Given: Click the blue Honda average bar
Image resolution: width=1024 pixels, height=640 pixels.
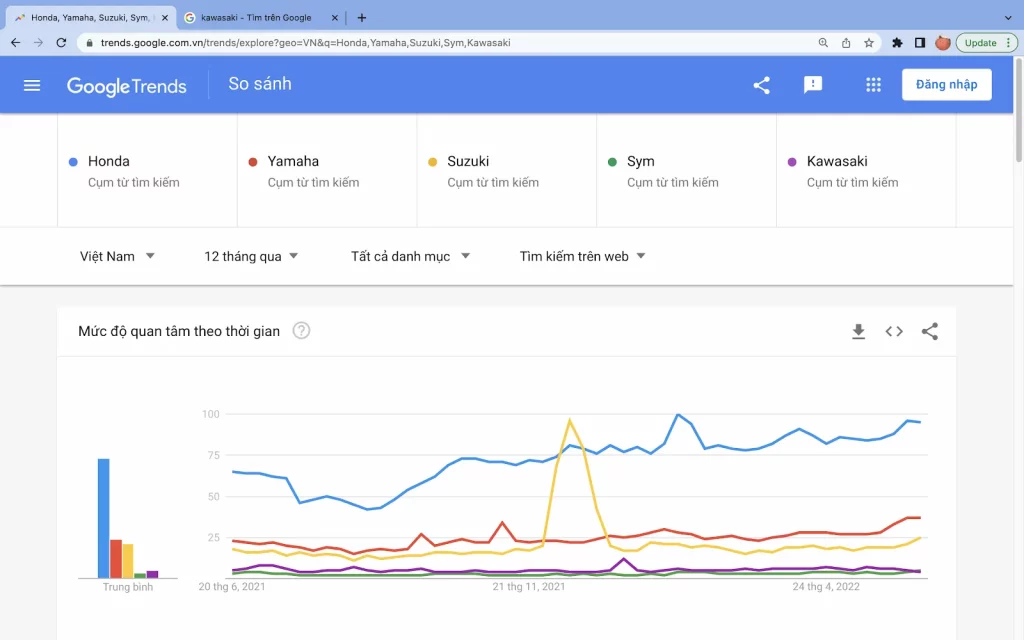Looking at the screenshot, I should click(x=104, y=519).
